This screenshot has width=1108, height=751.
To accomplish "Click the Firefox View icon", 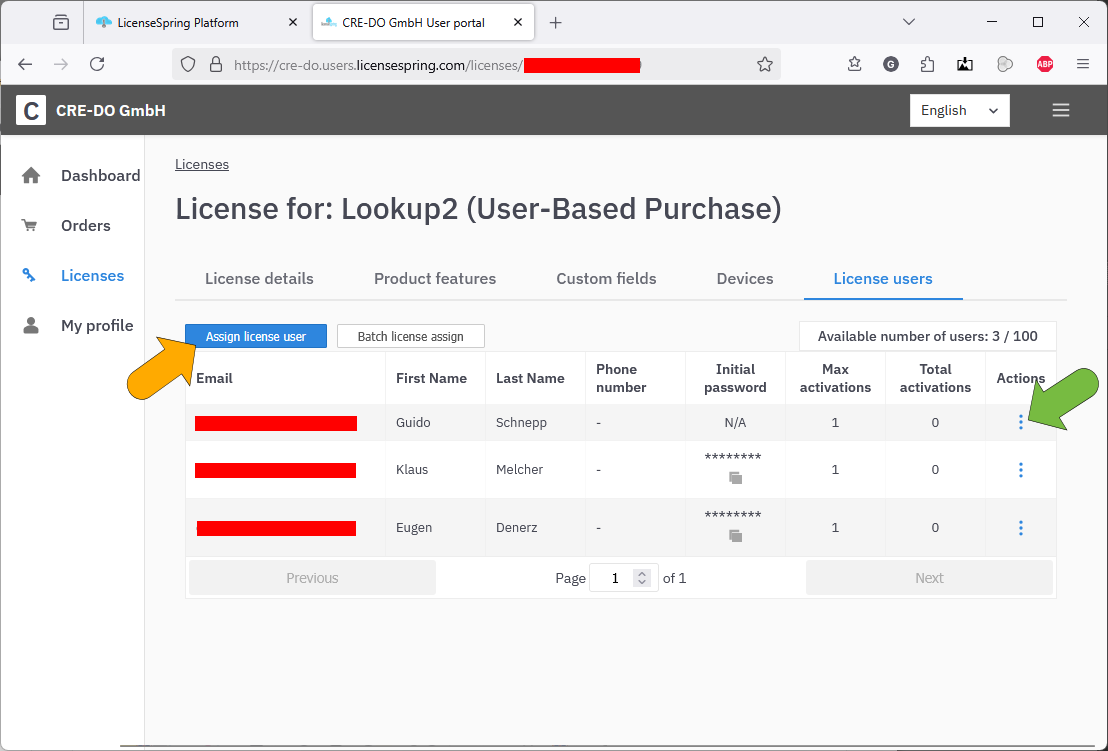I will click(x=61, y=23).
